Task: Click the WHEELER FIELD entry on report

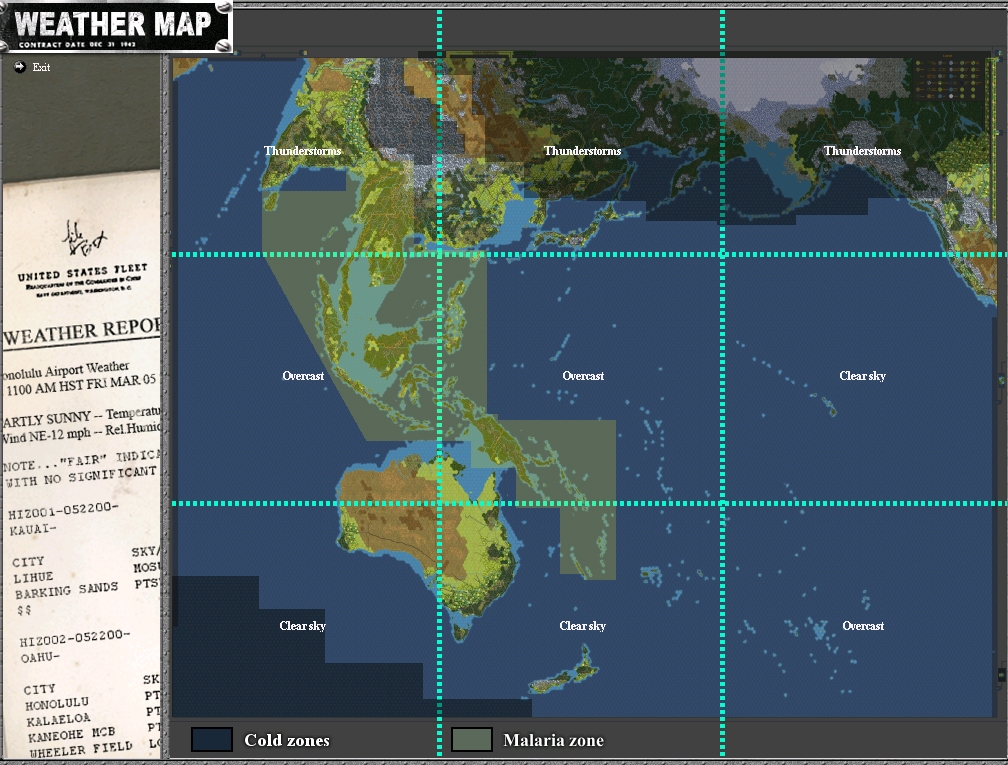Action: (80, 750)
